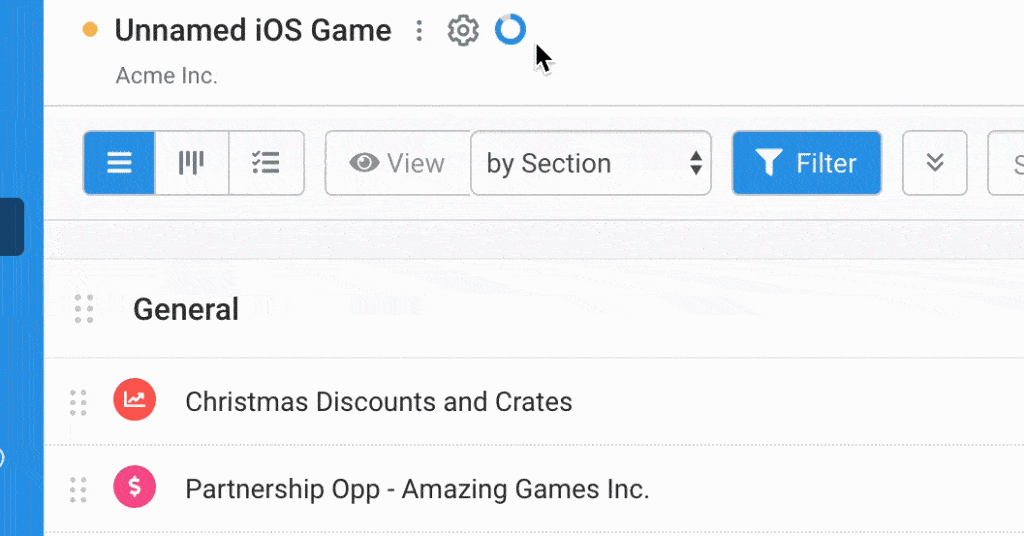The height and width of the screenshot is (536, 1024).
Task: Click drag handle beside General section
Action: pos(84,309)
